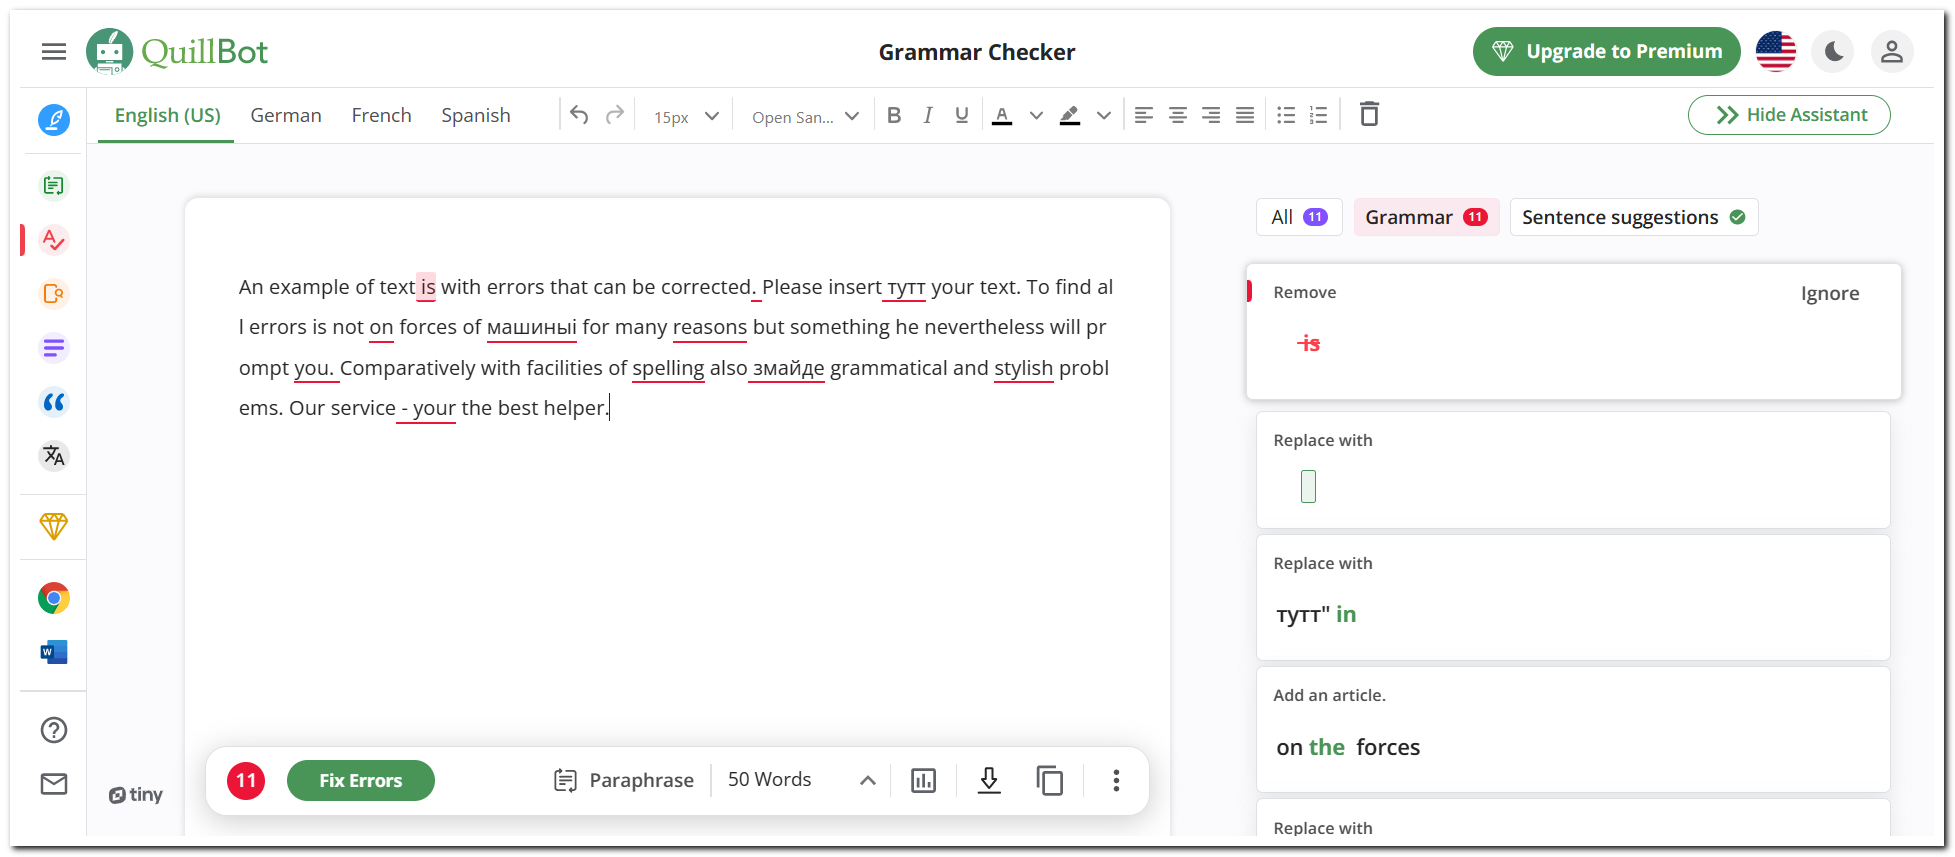
Task: Click the Upgrade to Premium button
Action: [1606, 52]
